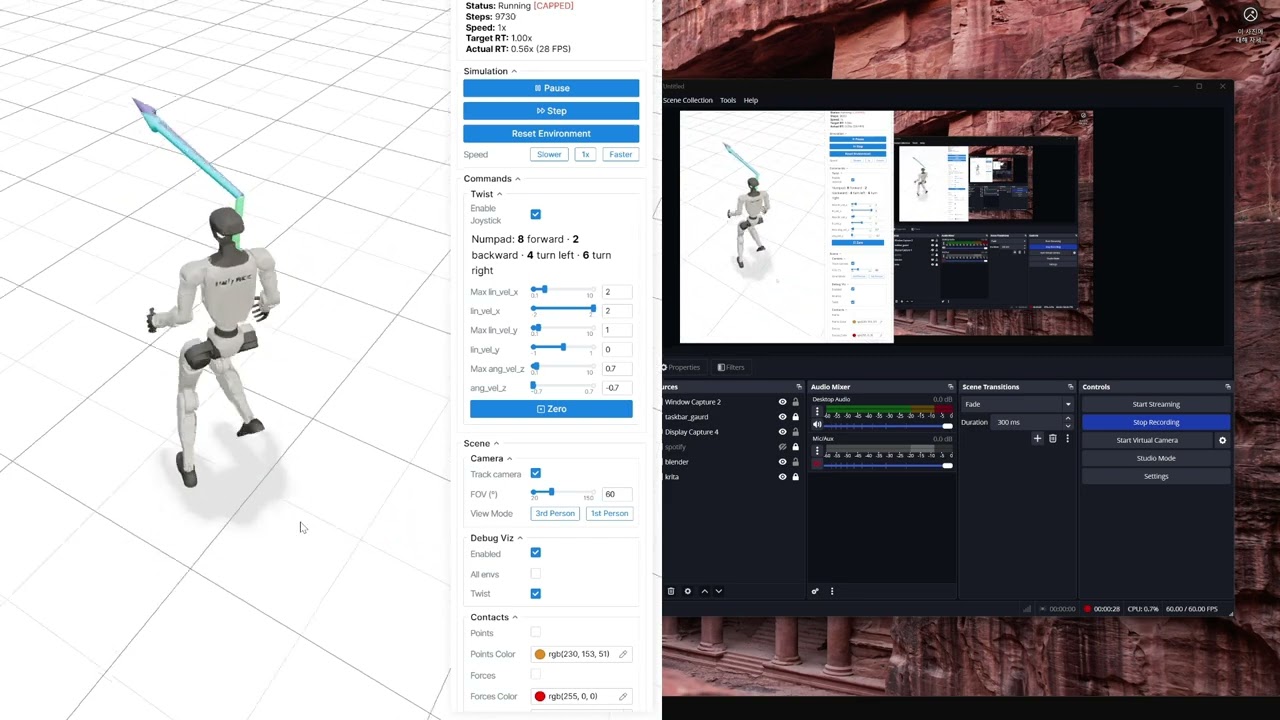Disable the Enable Joystick checkbox
Viewport: 1280px width, 720px height.
click(536, 214)
